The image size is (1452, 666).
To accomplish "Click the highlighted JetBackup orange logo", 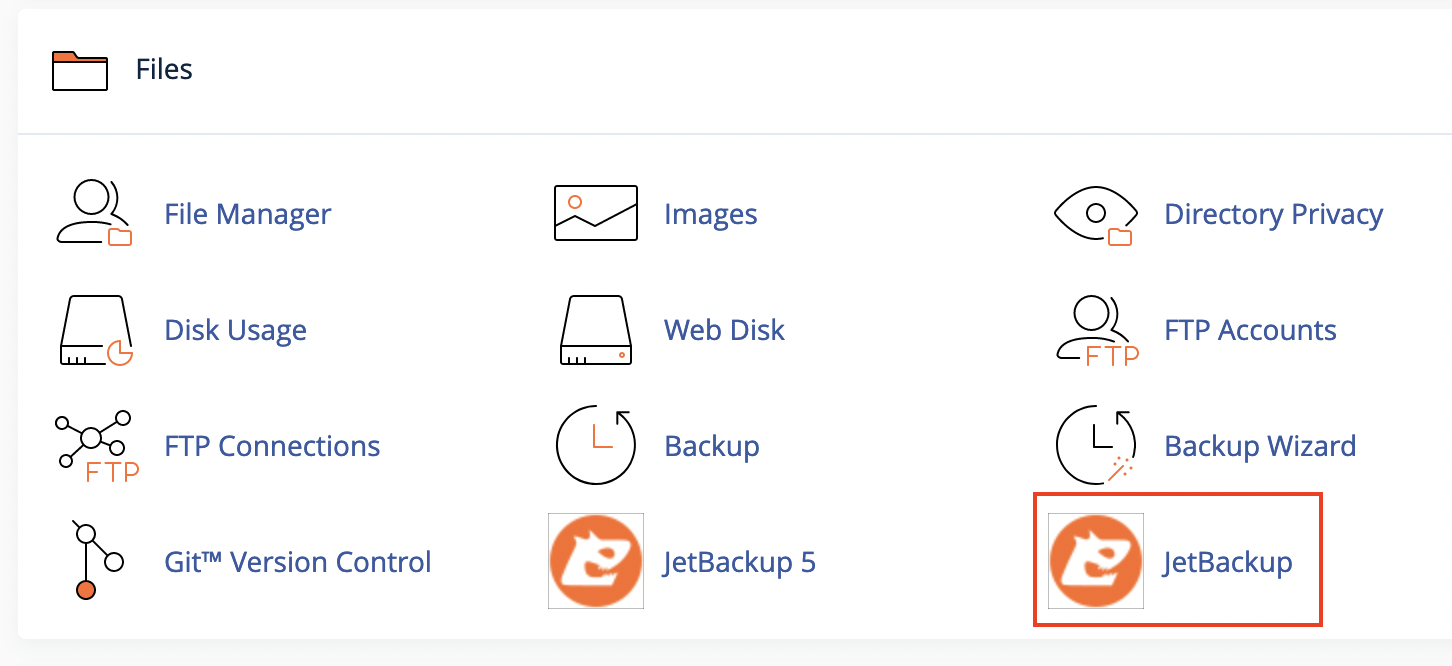I will 1096,561.
